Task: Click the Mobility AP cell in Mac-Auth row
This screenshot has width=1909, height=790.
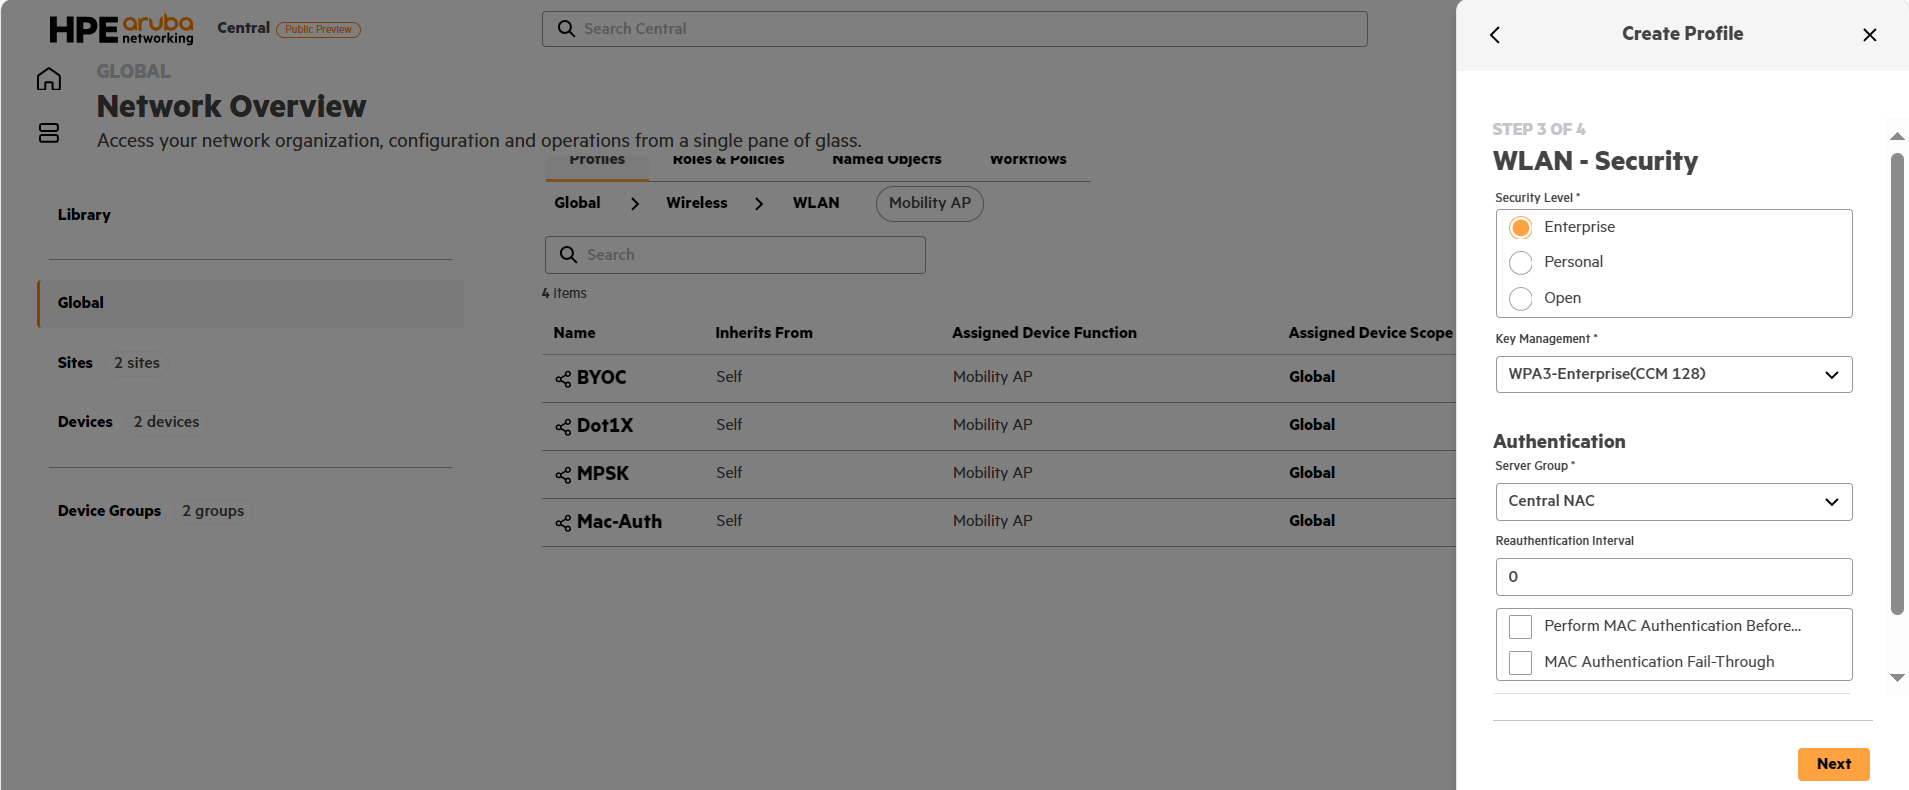Action: 993,521
